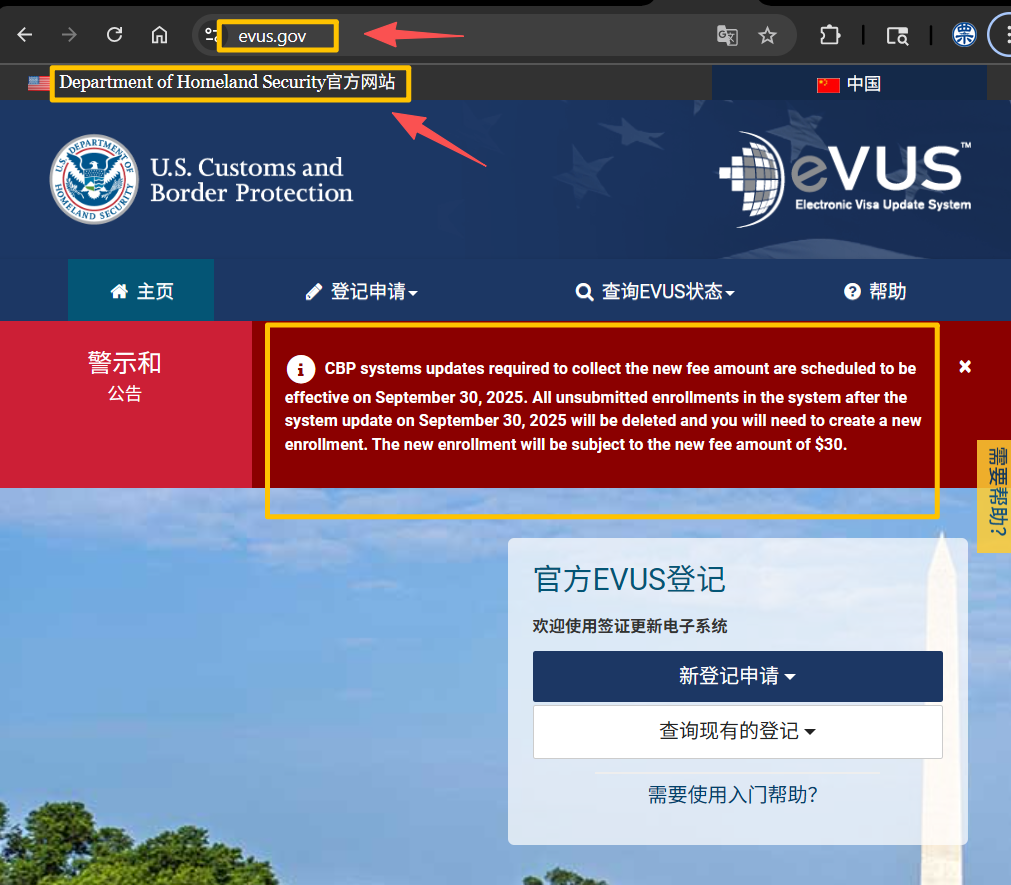Click the browser back arrow

25,35
